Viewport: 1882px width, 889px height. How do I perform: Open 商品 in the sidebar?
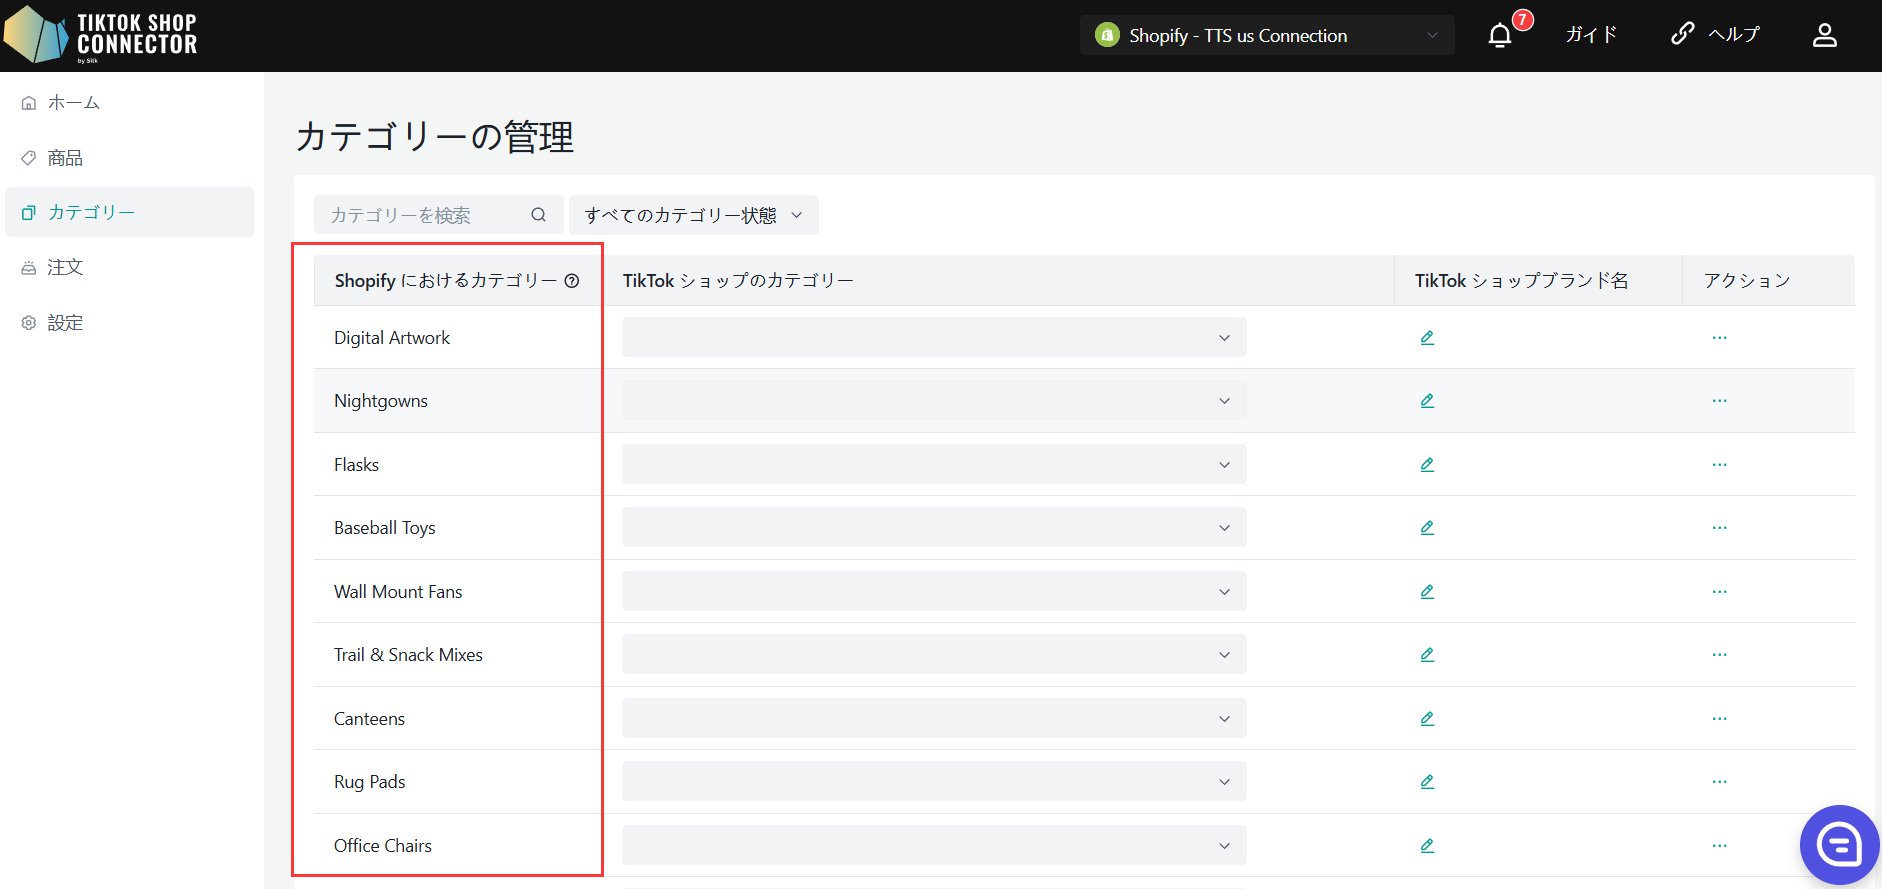130,158
